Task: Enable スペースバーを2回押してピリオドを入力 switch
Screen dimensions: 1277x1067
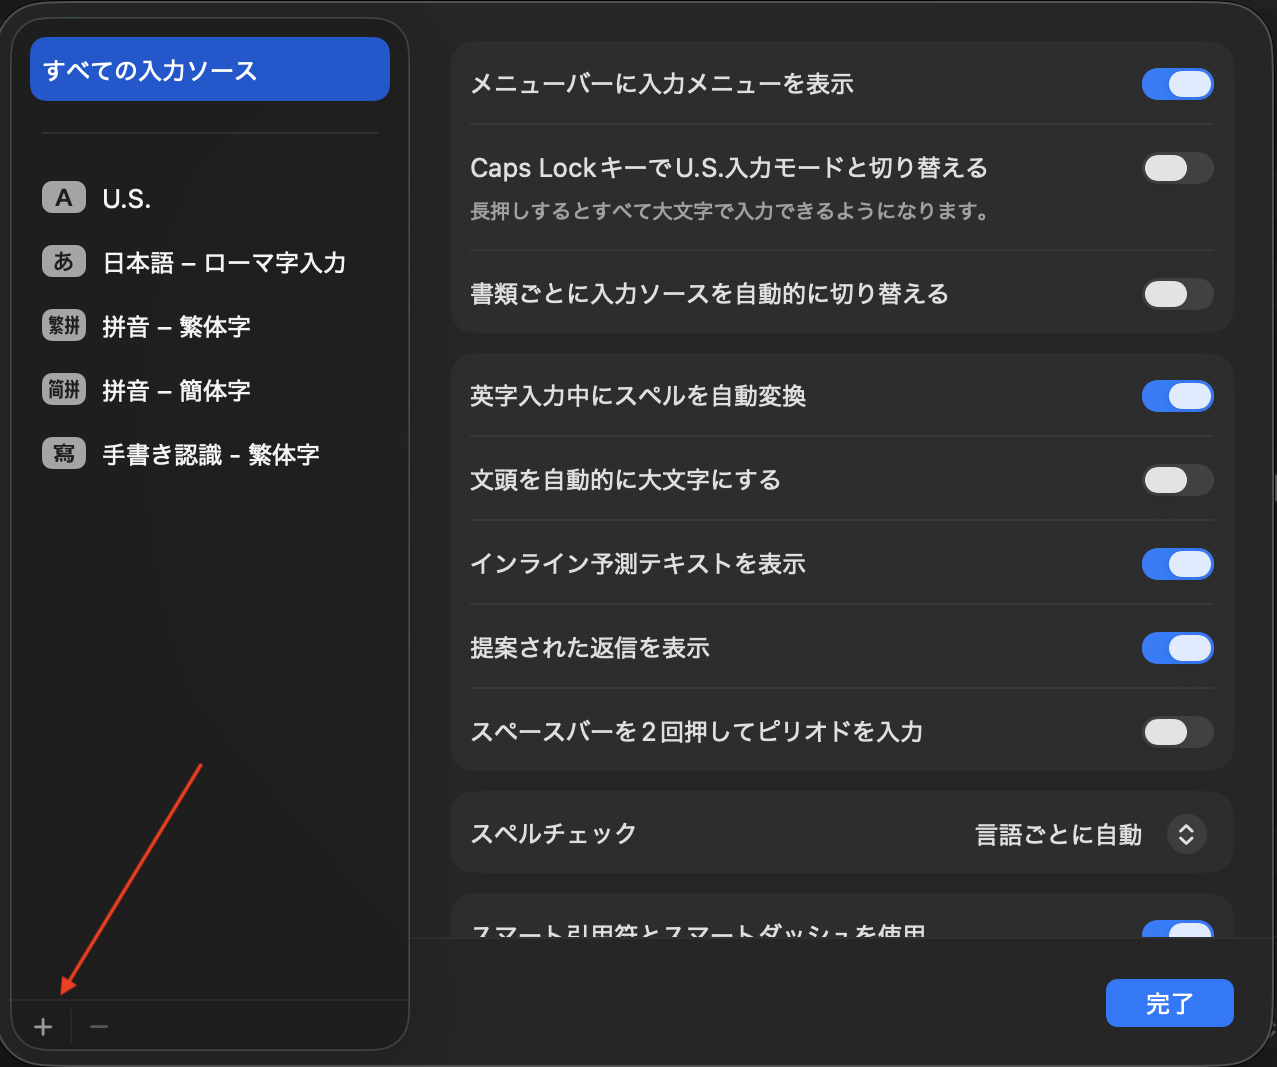Action: click(x=1177, y=732)
